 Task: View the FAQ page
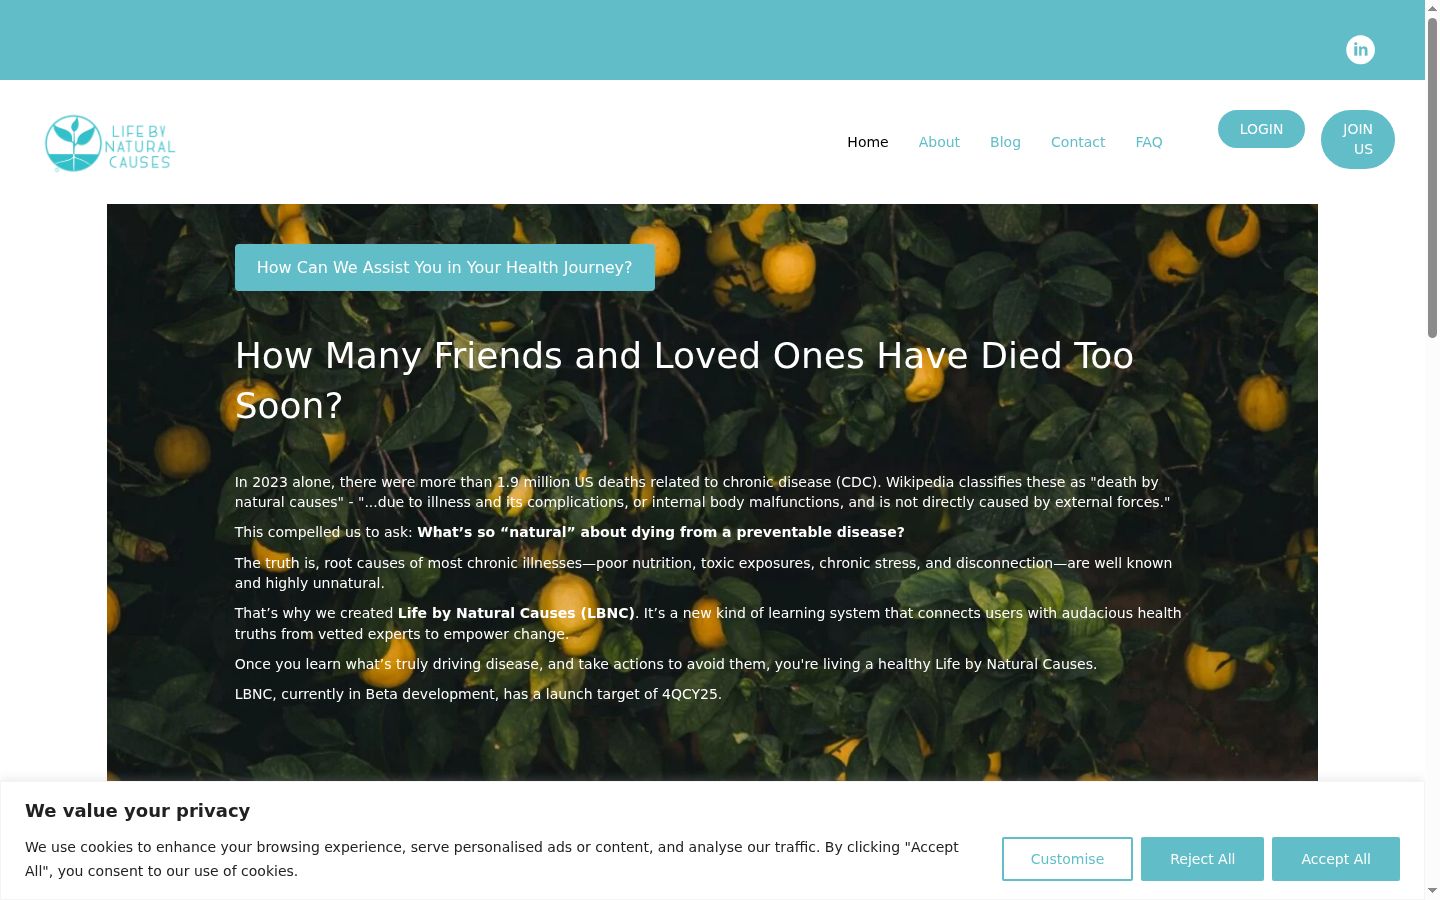tap(1149, 142)
